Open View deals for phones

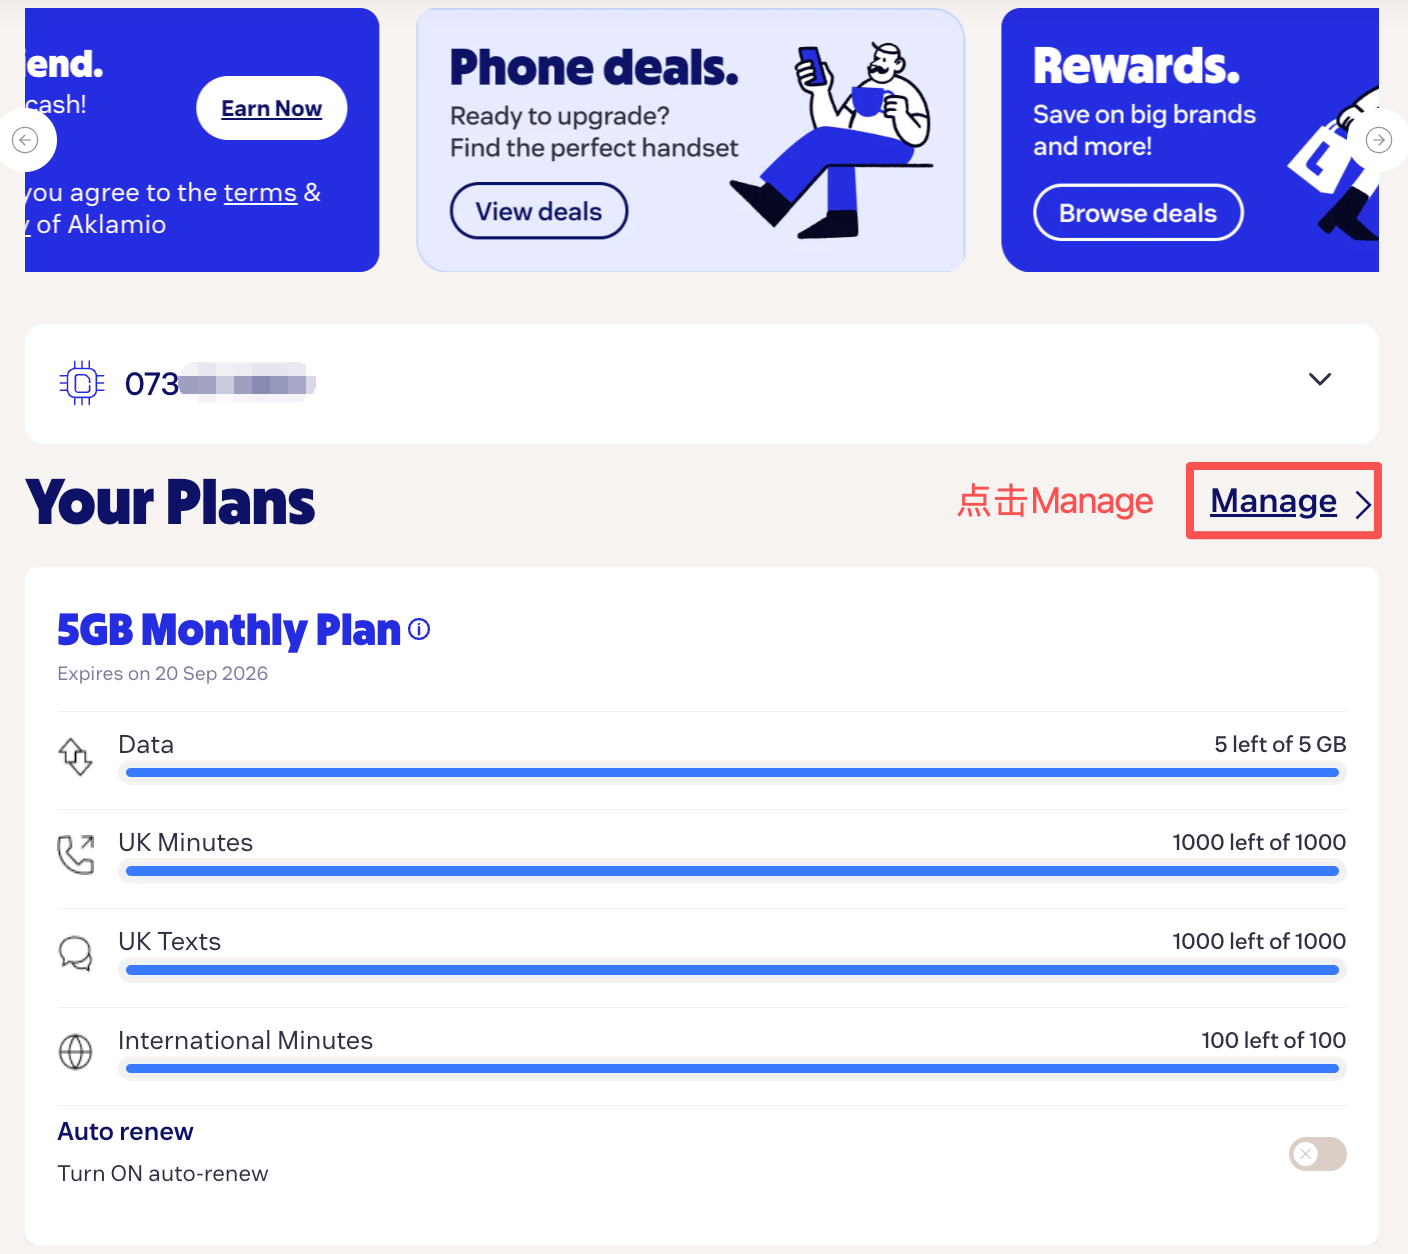click(539, 211)
